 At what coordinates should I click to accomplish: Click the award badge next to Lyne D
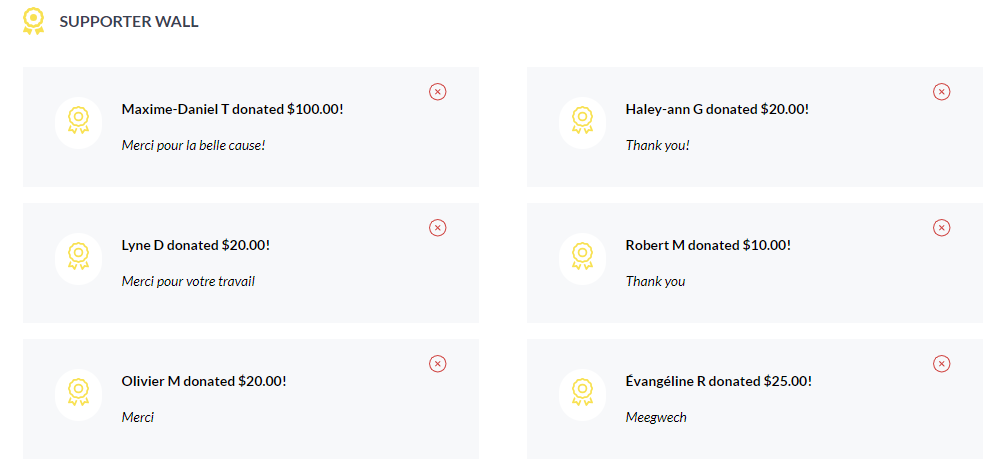pos(79,258)
